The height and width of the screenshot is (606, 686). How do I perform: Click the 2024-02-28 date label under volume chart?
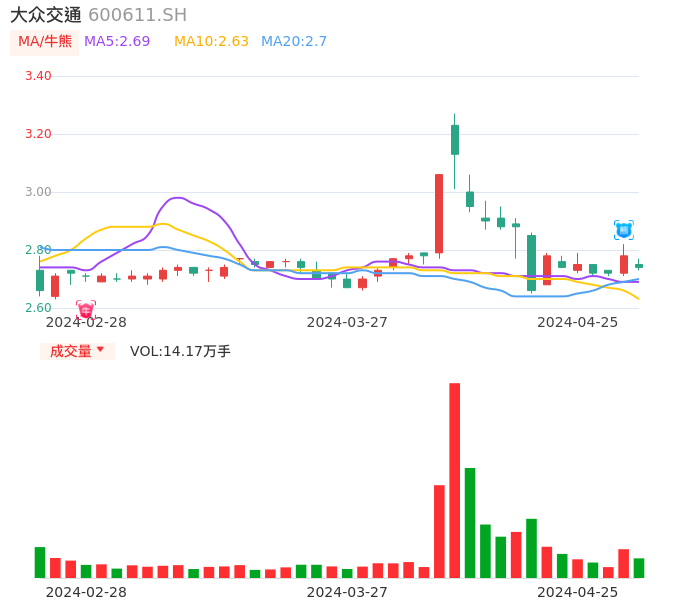(x=86, y=592)
